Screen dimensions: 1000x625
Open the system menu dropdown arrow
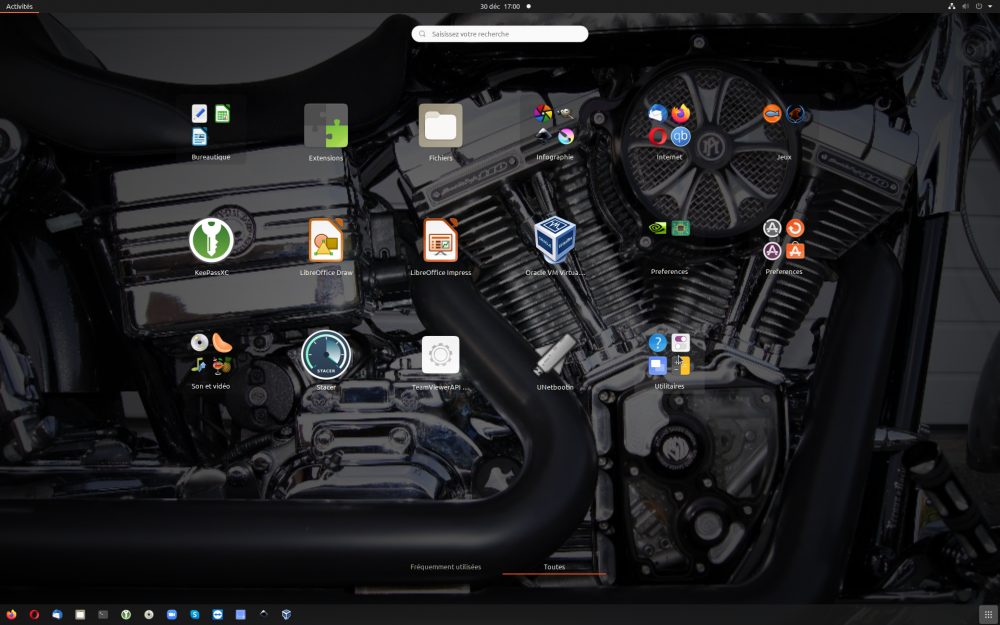coord(990,6)
